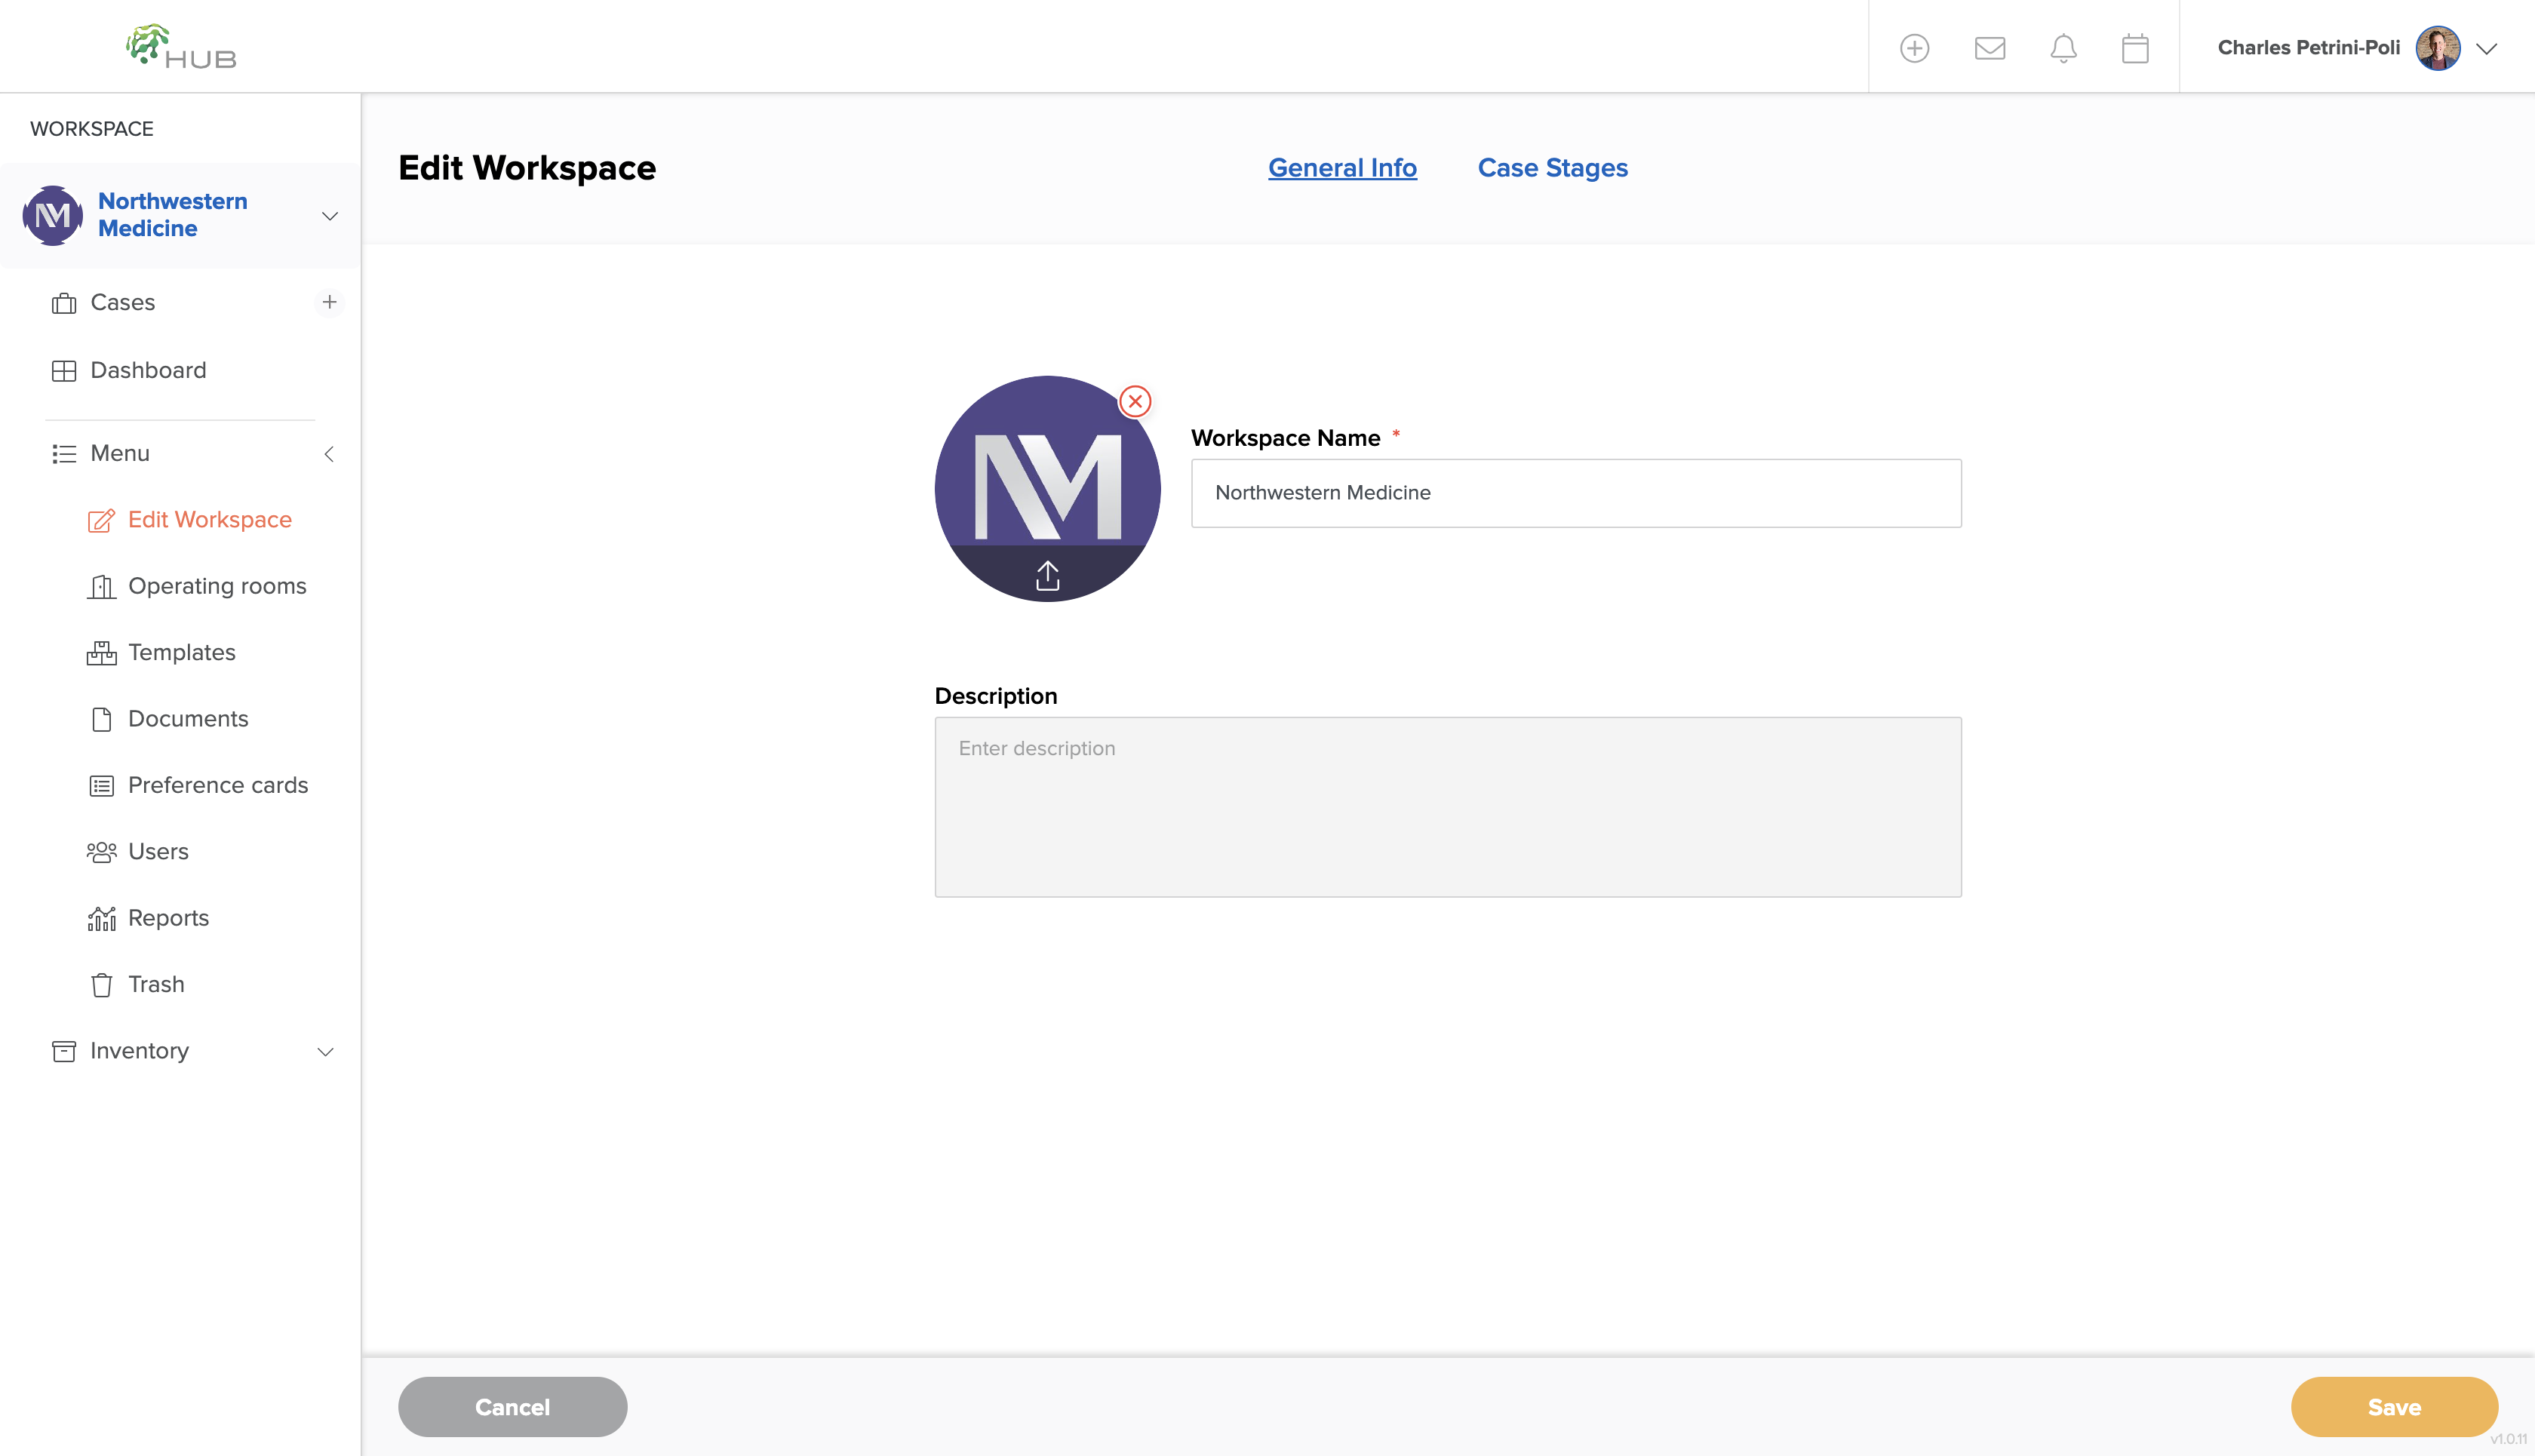The width and height of the screenshot is (2535, 1456).
Task: Click the Operating rooms building icon
Action: click(101, 587)
